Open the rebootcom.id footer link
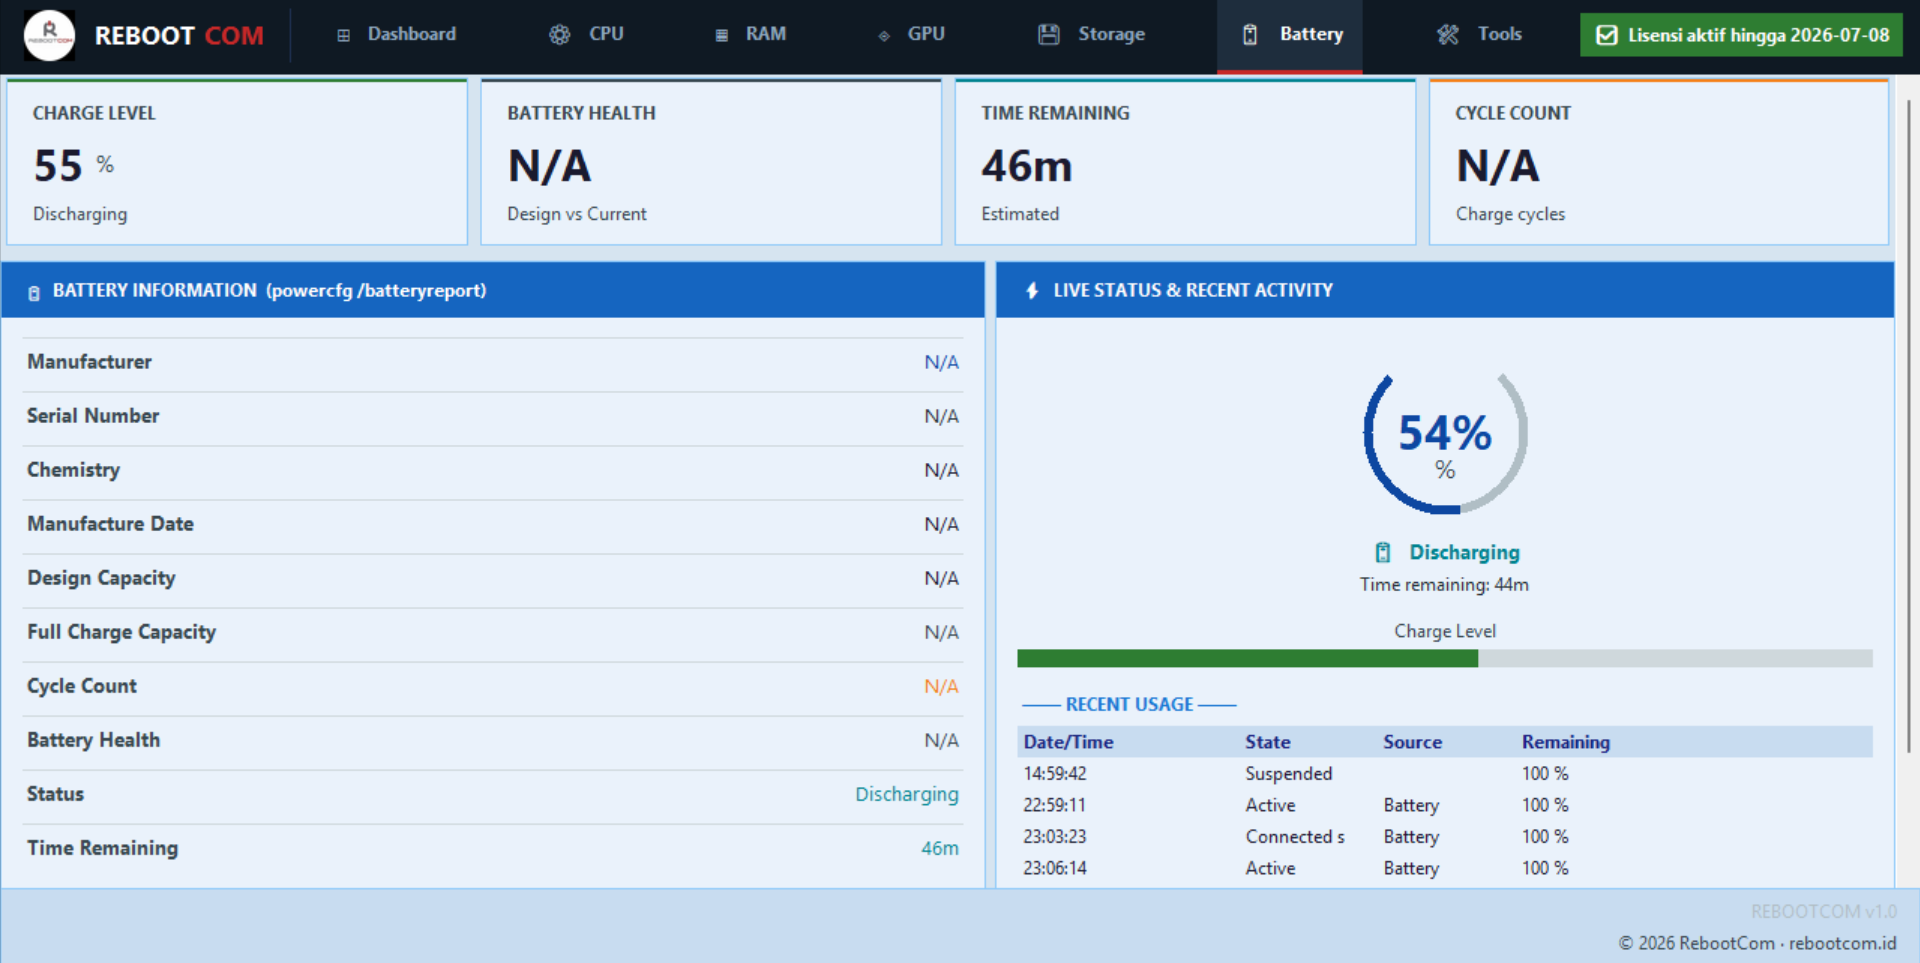The width and height of the screenshot is (1920, 963). pos(1842,943)
